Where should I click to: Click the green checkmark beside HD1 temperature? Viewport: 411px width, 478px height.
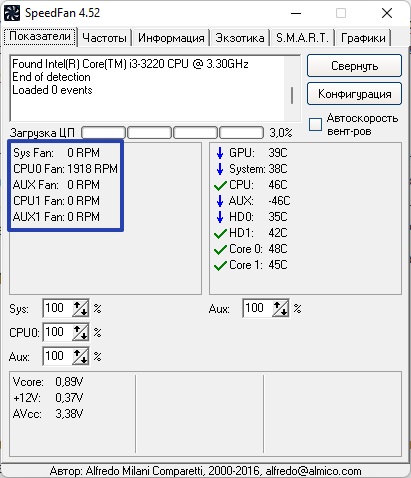coord(220,233)
